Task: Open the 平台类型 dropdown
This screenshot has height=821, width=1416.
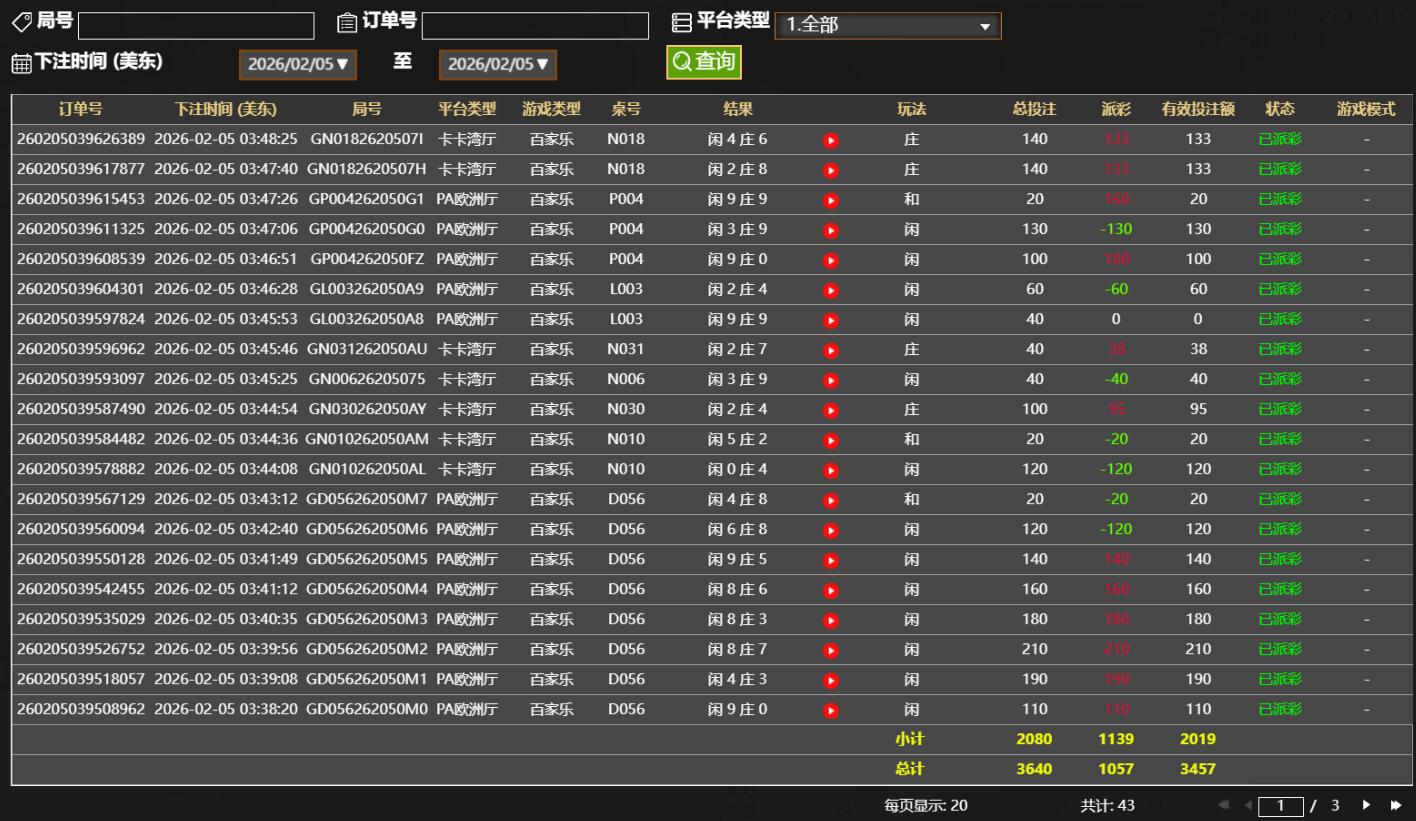Action: coord(887,26)
